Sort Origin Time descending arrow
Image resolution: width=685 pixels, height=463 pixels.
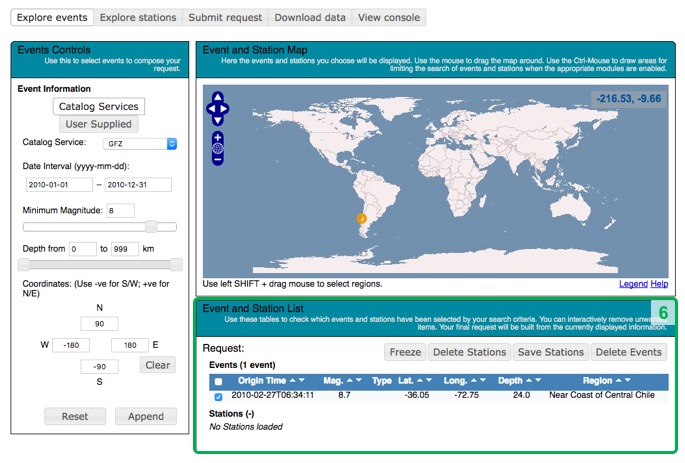point(301,380)
